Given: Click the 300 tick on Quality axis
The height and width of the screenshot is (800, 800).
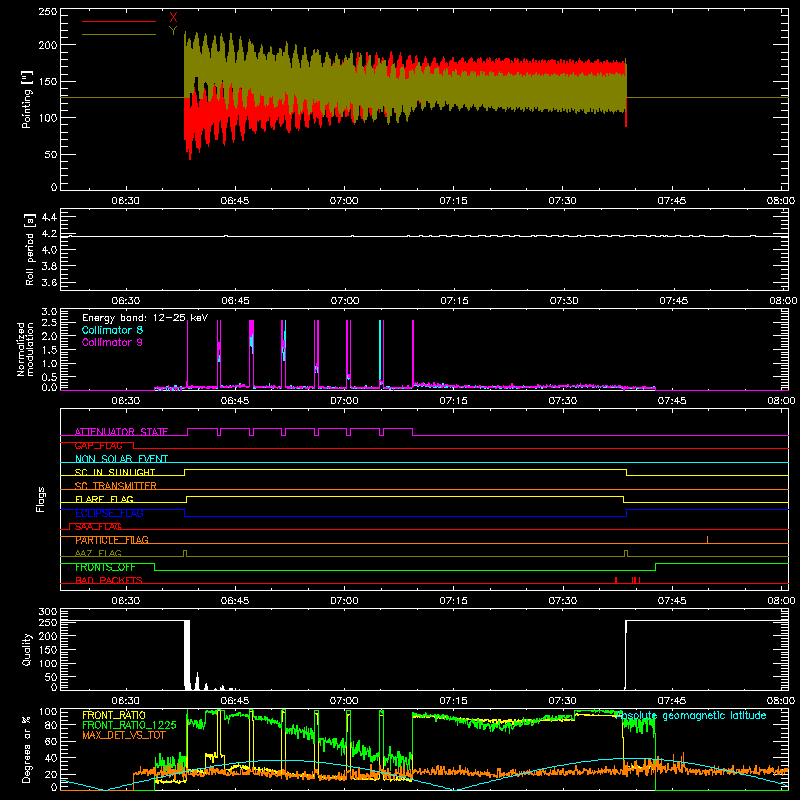Looking at the screenshot, I should click(x=47, y=612).
